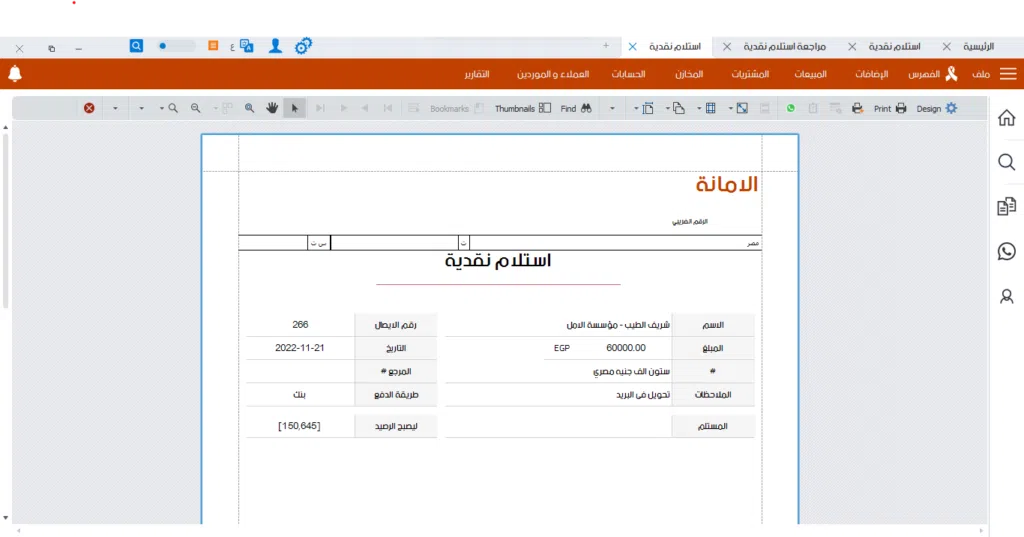Click the blue user icon in title bar
The height and width of the screenshot is (537, 1024).
276,46
